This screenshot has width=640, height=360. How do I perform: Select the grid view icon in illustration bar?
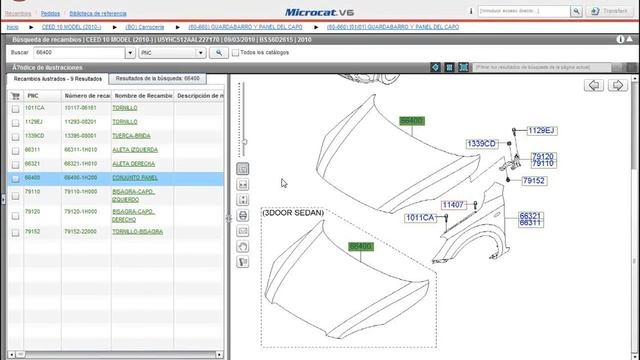tap(449, 67)
